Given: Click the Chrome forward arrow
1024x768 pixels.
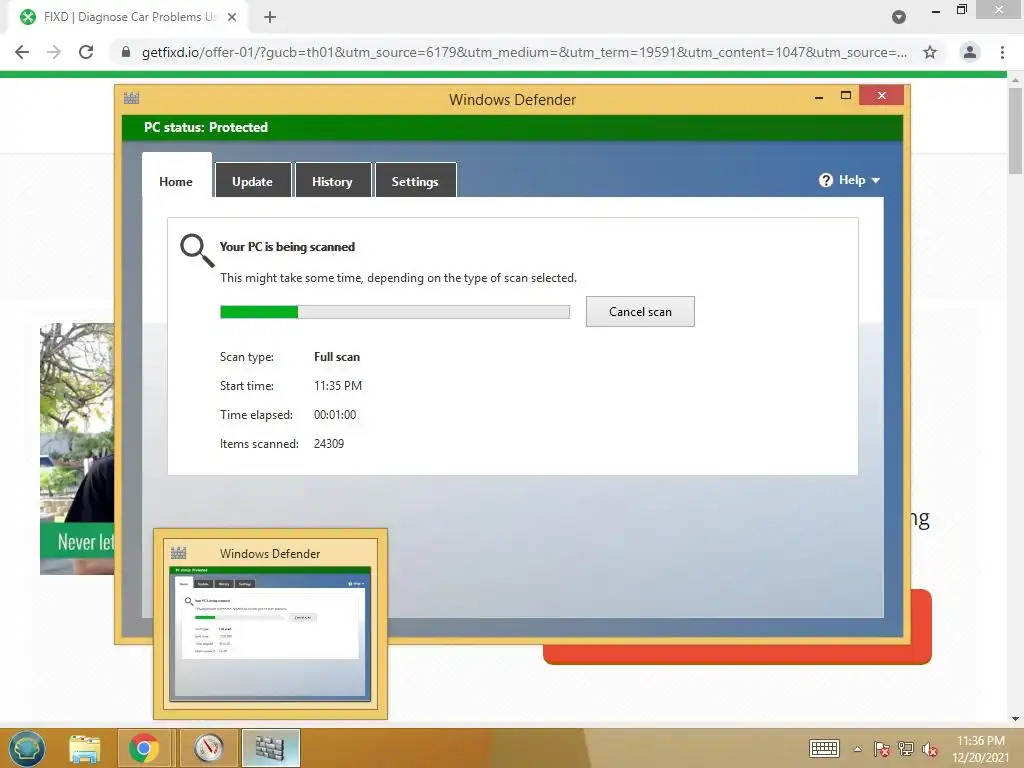Looking at the screenshot, I should pyautogui.click(x=54, y=52).
